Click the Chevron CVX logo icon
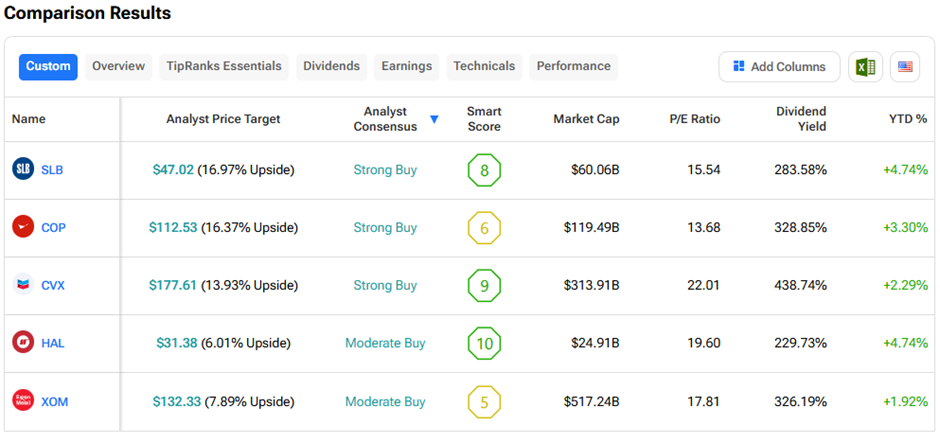Screen dimensions: 940x443 23,285
